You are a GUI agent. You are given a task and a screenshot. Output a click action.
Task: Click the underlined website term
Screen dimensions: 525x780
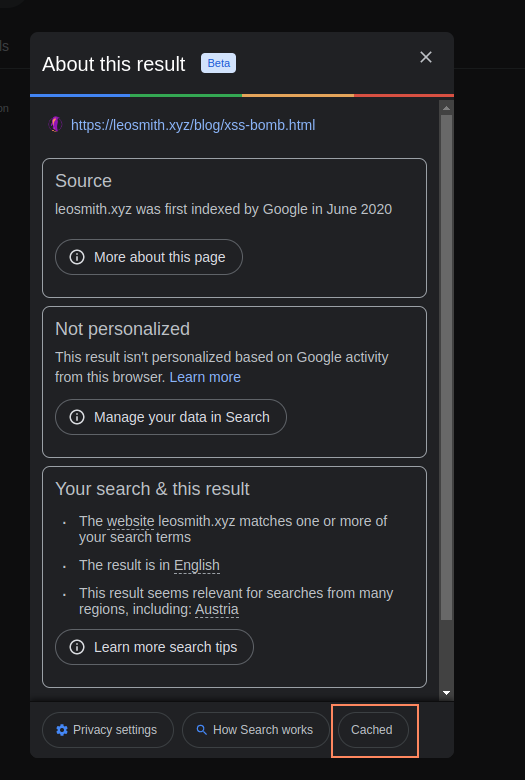pos(130,521)
